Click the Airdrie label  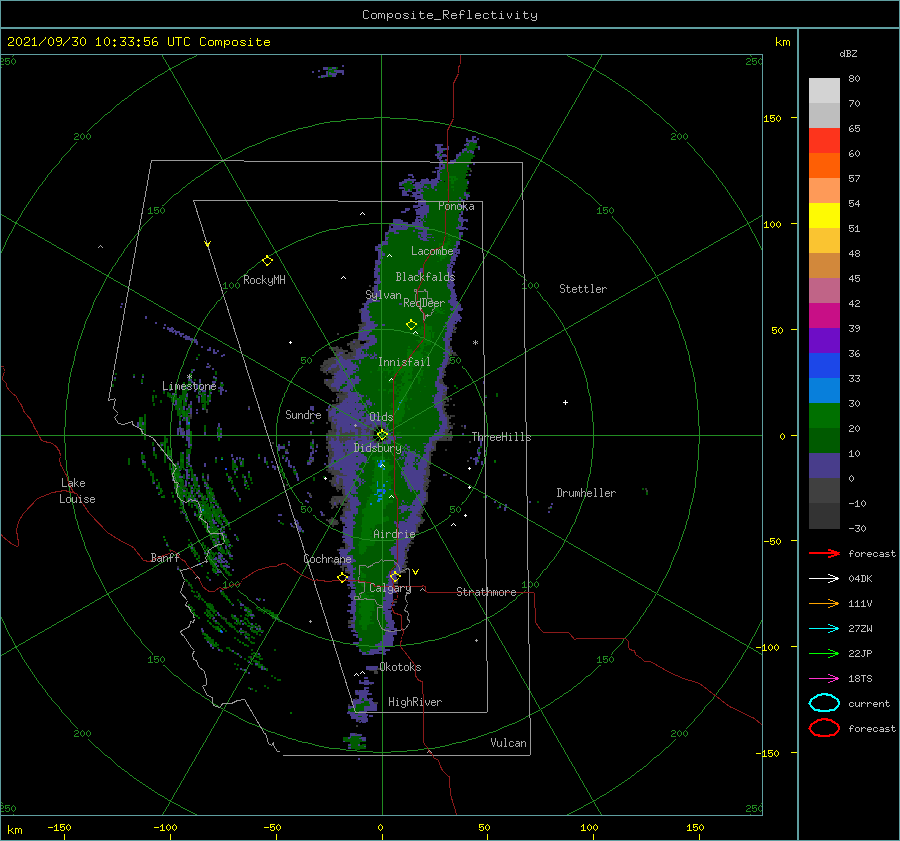(x=394, y=534)
